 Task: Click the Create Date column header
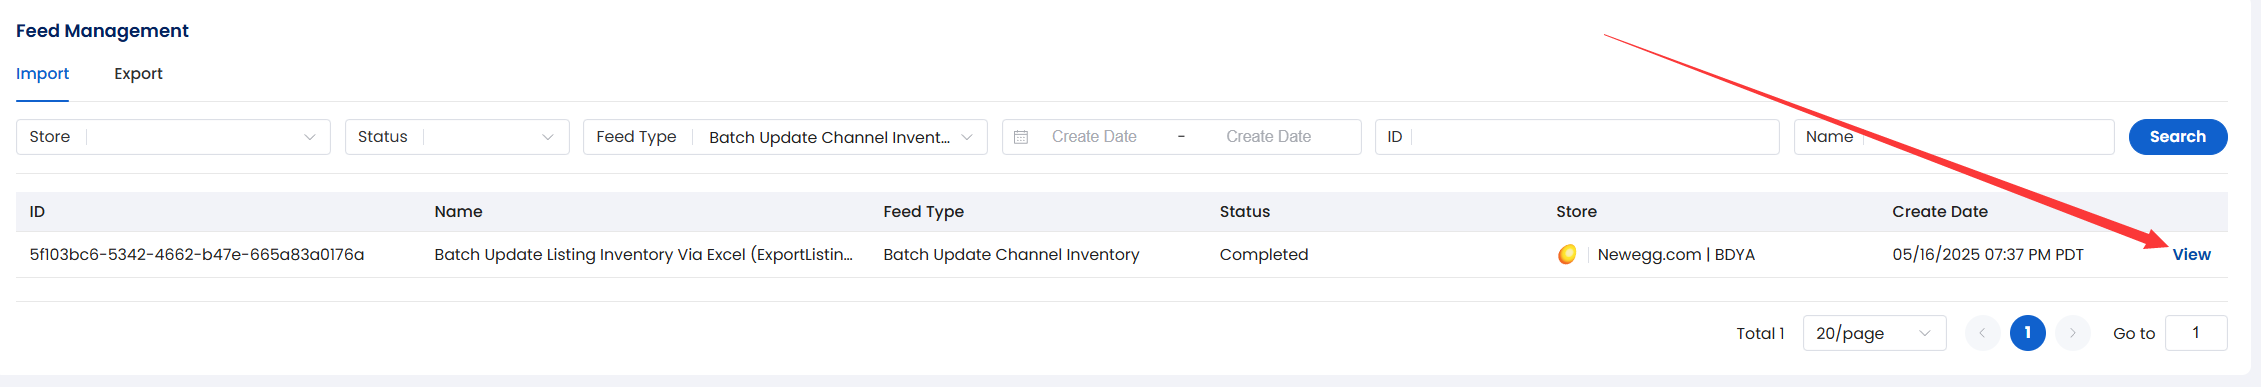pos(1940,212)
